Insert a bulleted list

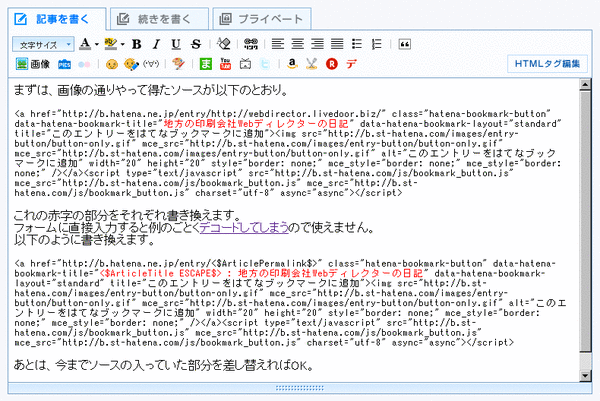pos(357,44)
